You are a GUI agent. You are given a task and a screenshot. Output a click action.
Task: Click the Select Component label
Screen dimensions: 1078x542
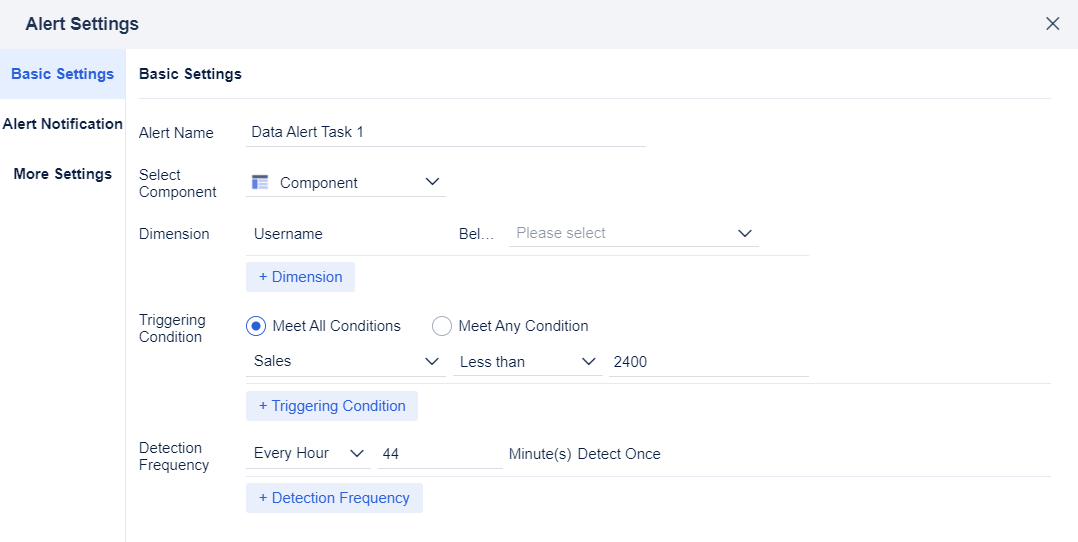pos(177,183)
